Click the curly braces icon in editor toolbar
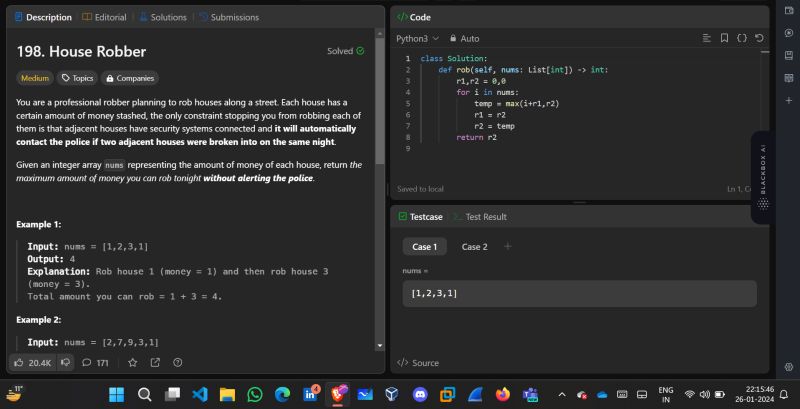Image resolution: width=800 pixels, height=409 pixels. (742, 38)
